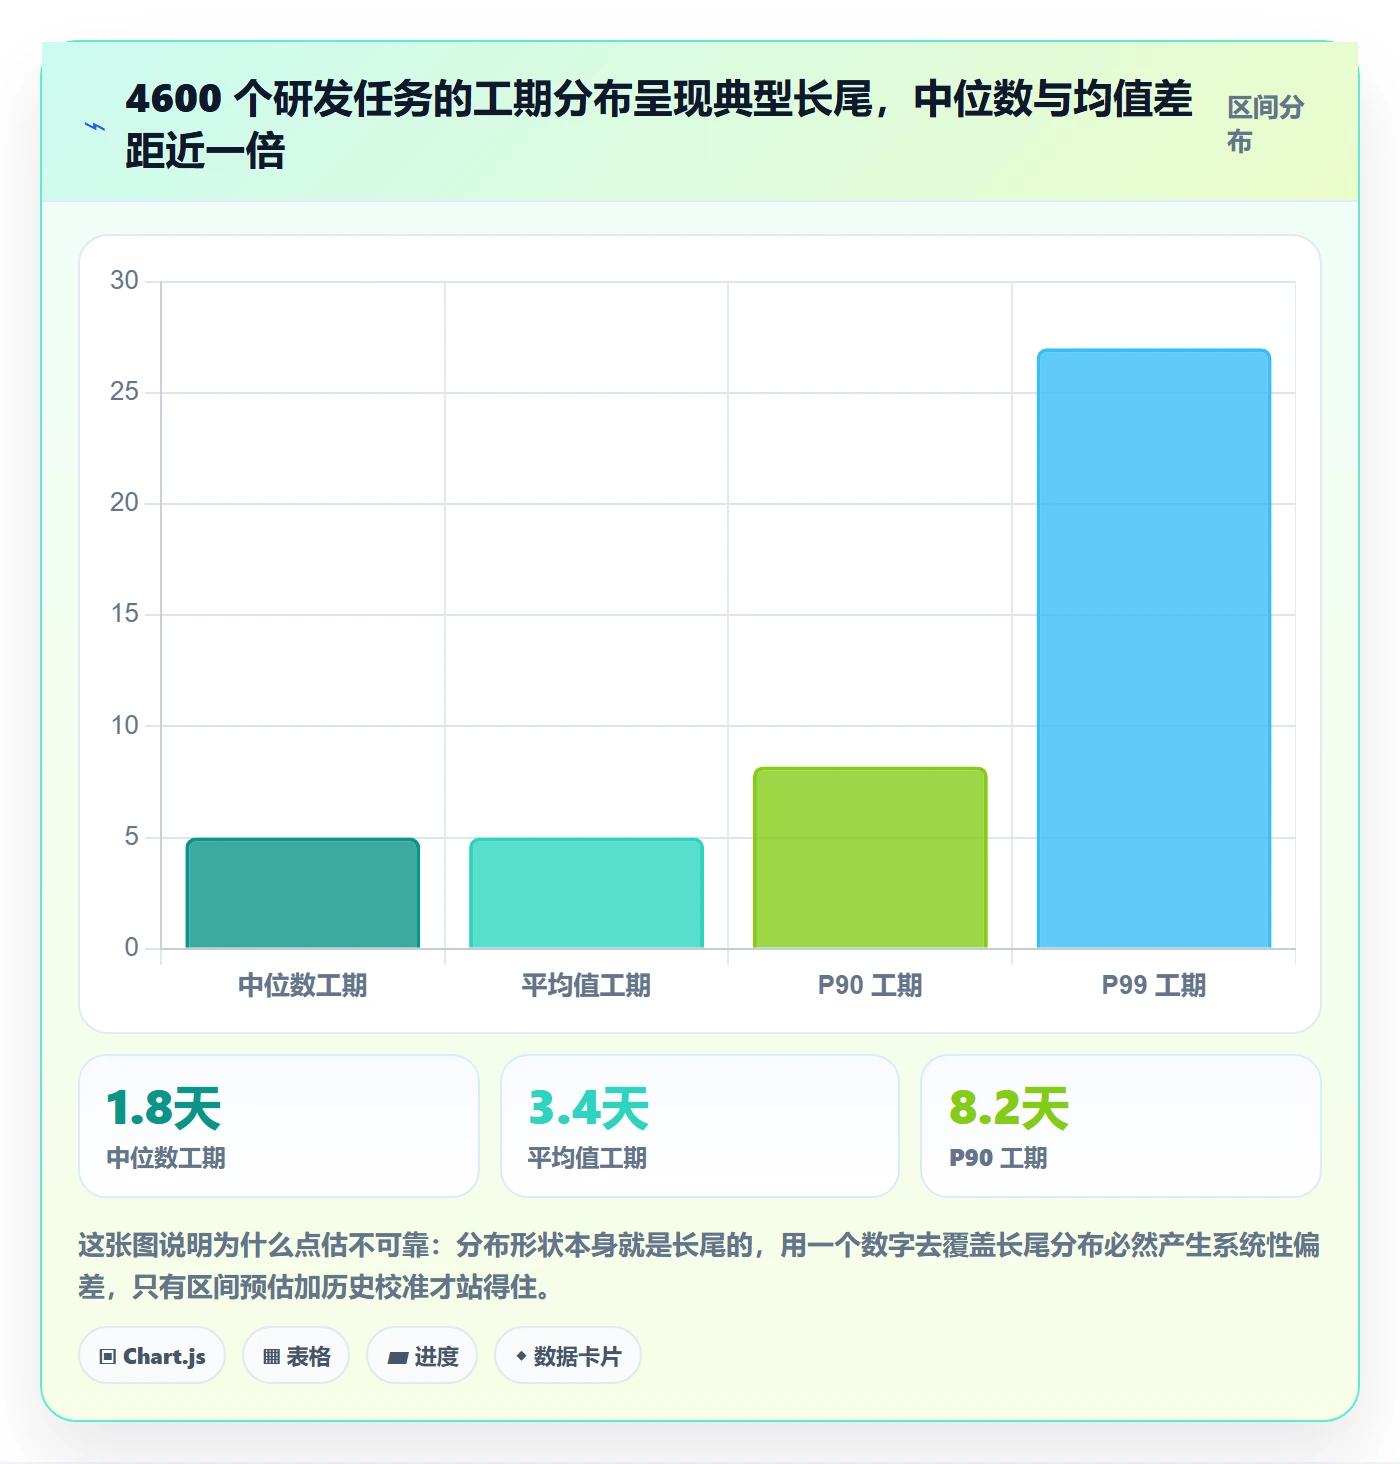Click the 表格 tag chip
Screen dimensions: 1400x1464
click(x=296, y=1356)
